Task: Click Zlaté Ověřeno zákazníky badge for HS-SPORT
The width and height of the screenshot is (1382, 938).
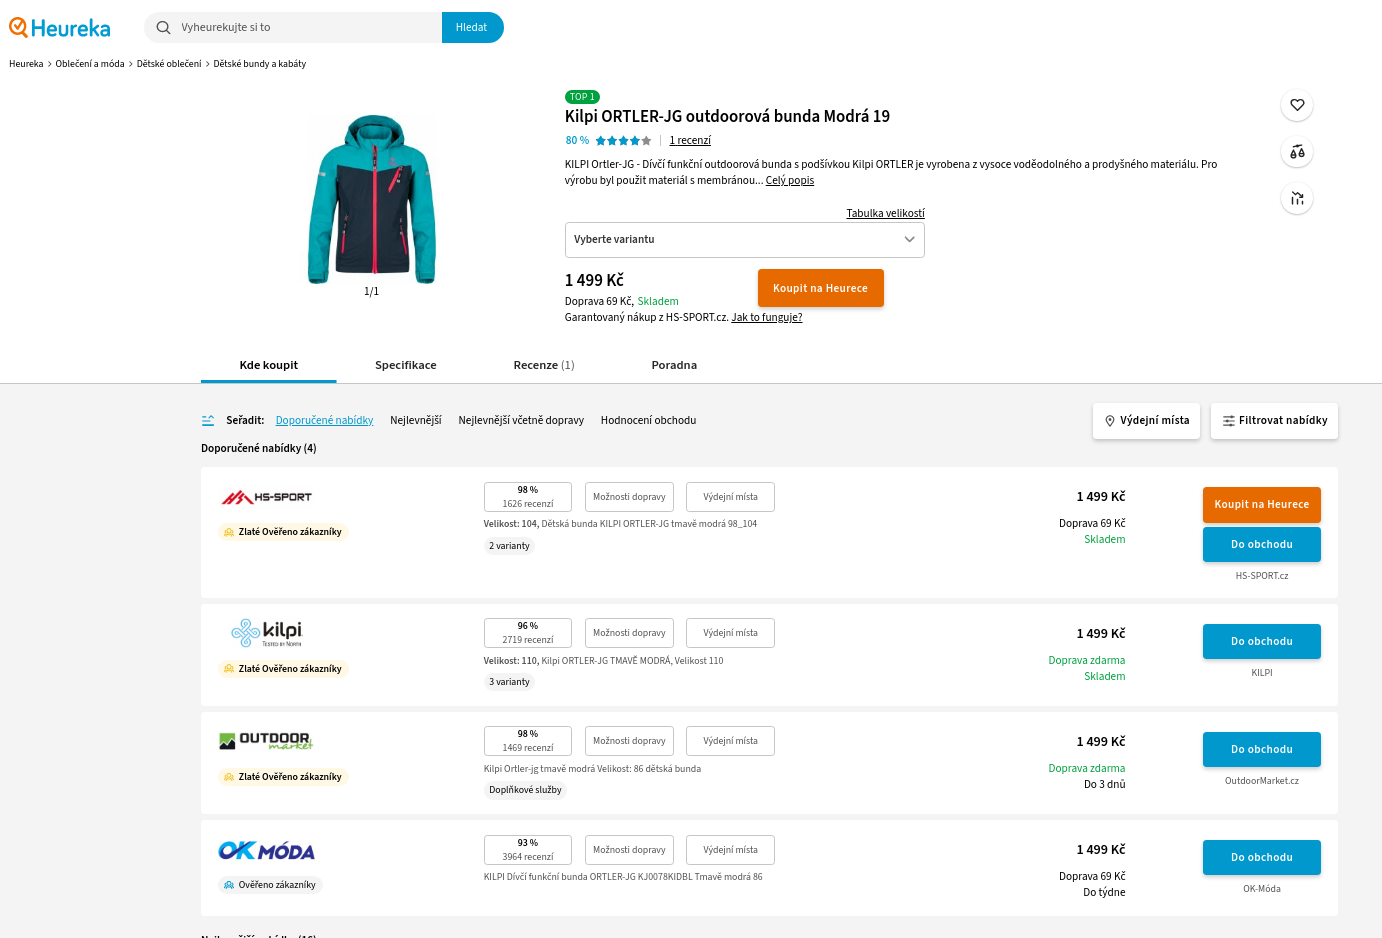Action: tap(283, 532)
